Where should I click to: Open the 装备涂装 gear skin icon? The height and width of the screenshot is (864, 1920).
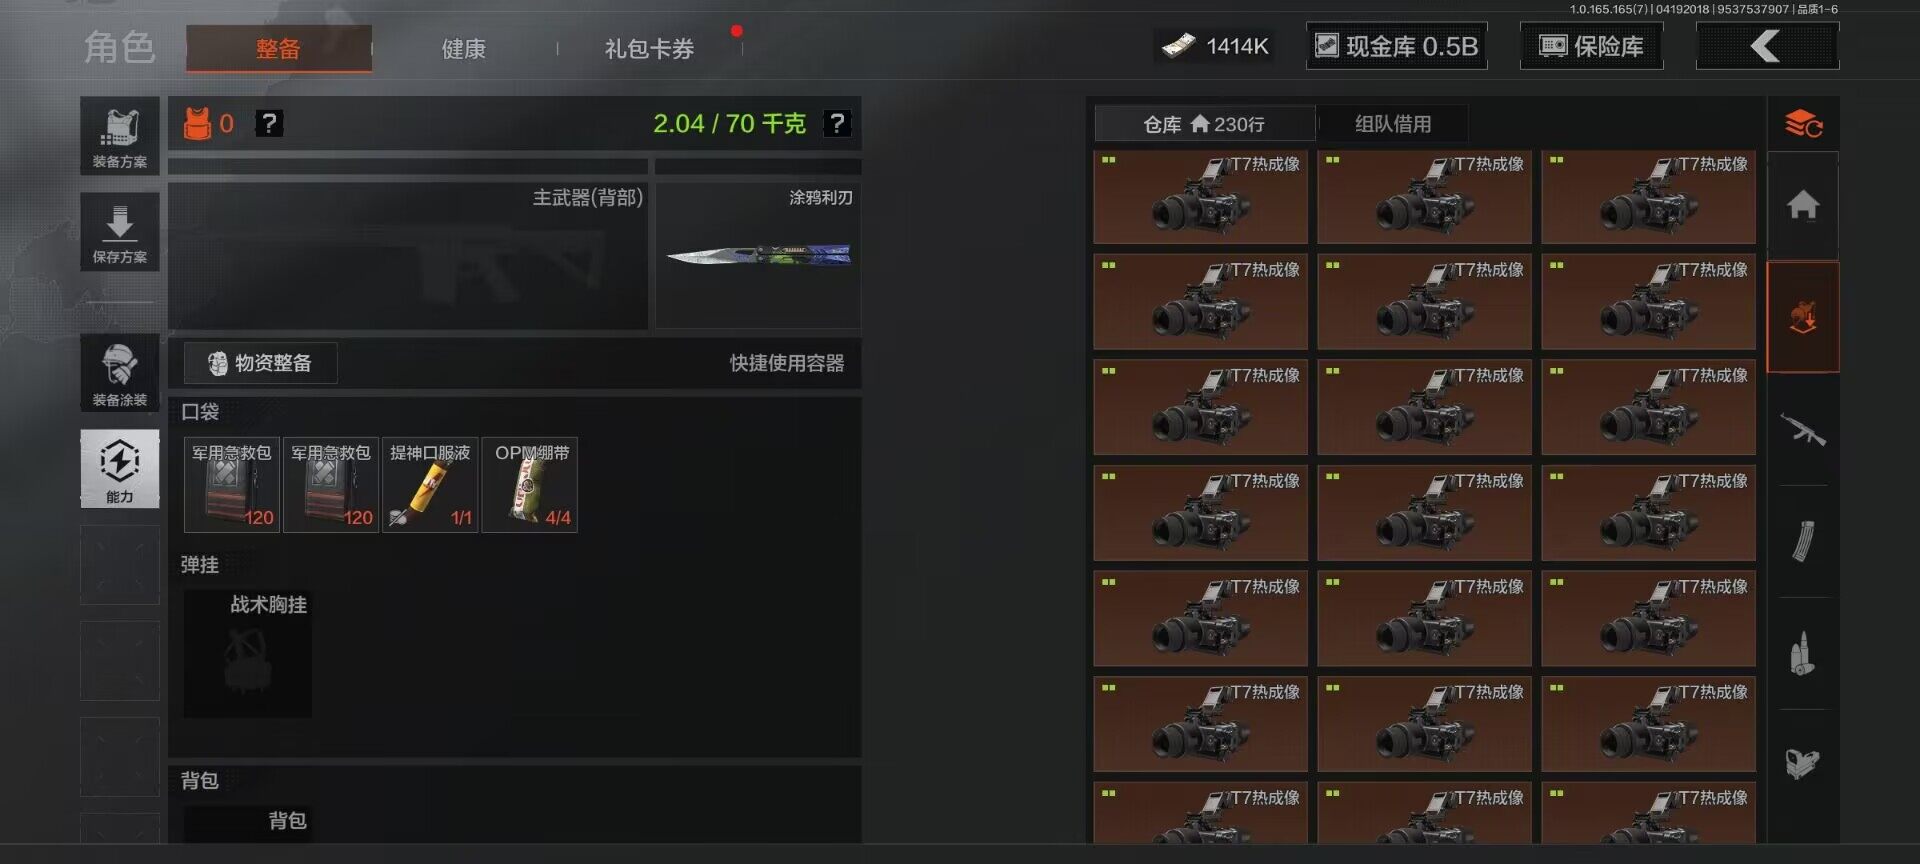[120, 373]
